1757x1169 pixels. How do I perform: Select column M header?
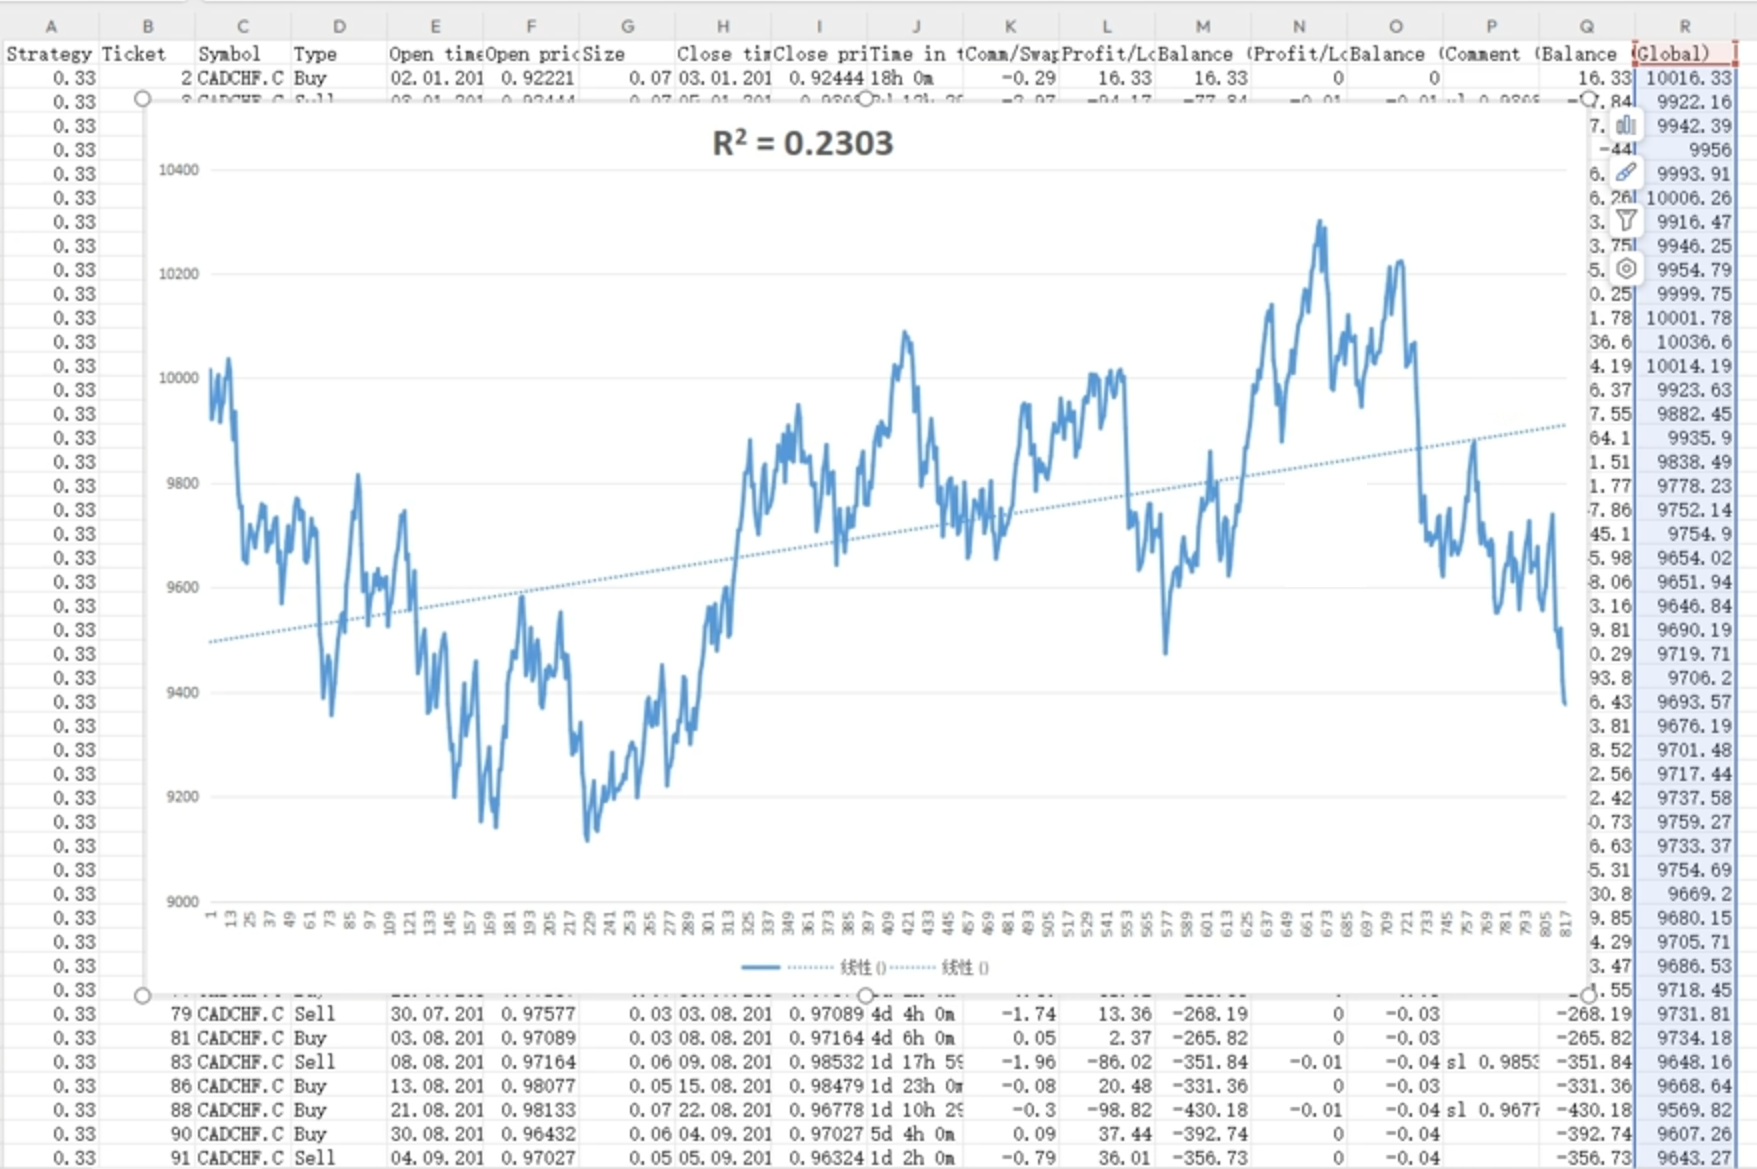coord(1202,27)
